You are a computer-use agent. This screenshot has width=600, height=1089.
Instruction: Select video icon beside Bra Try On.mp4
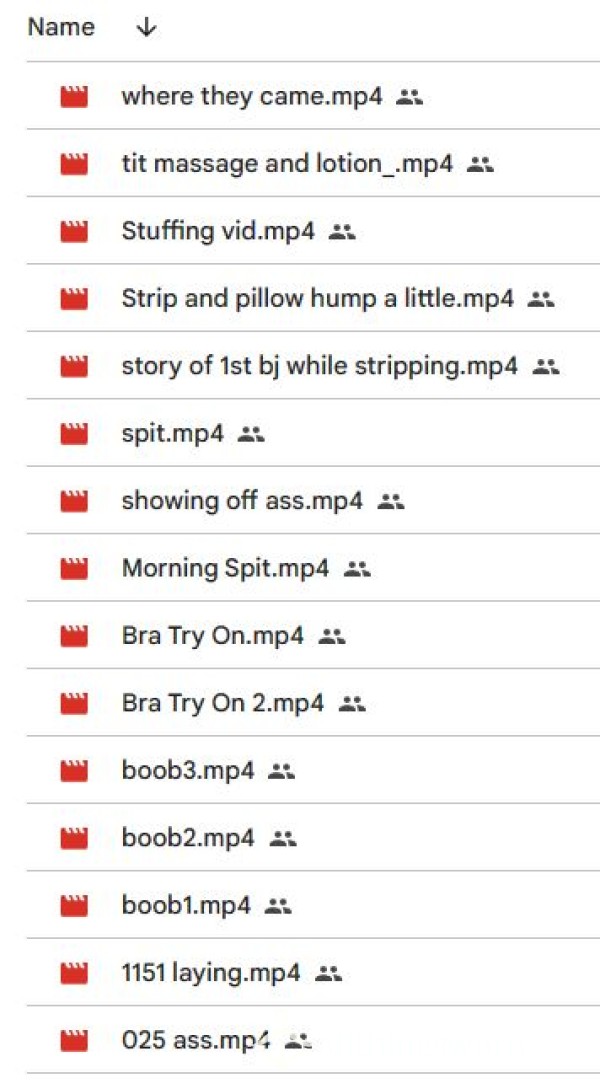point(74,636)
